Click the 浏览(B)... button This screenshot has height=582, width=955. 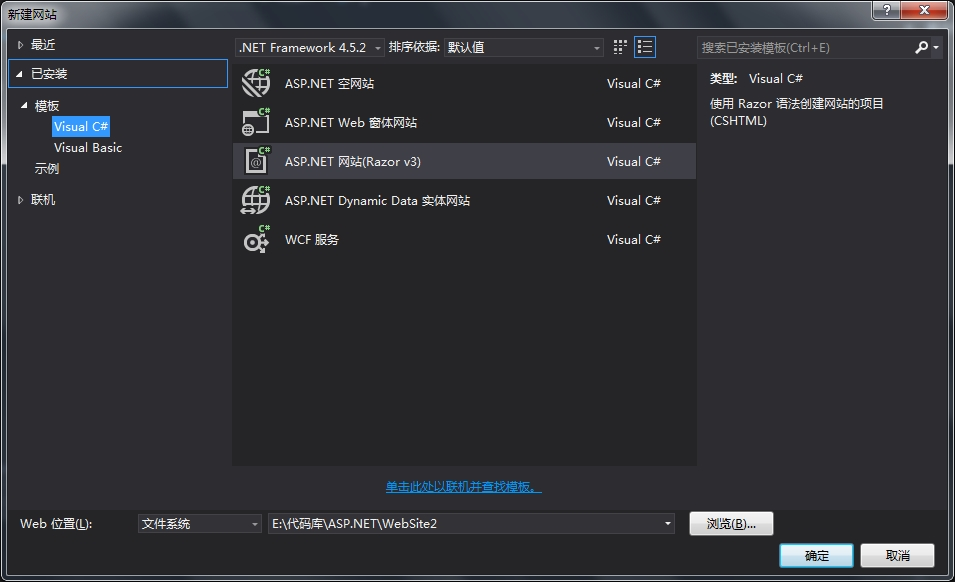(x=731, y=524)
